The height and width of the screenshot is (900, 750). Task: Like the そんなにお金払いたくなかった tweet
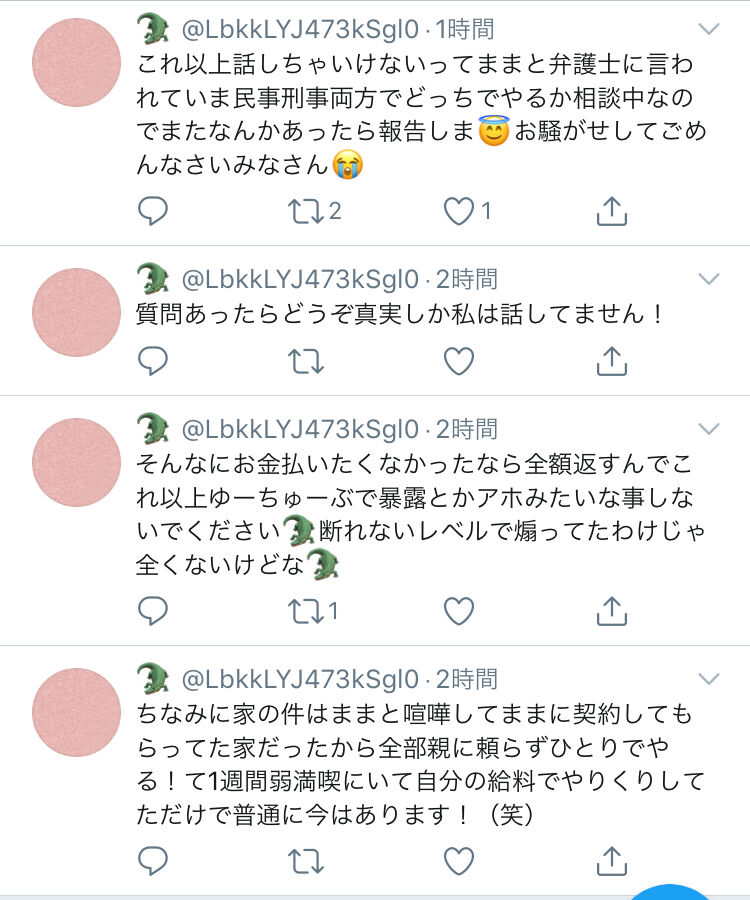pyautogui.click(x=459, y=611)
